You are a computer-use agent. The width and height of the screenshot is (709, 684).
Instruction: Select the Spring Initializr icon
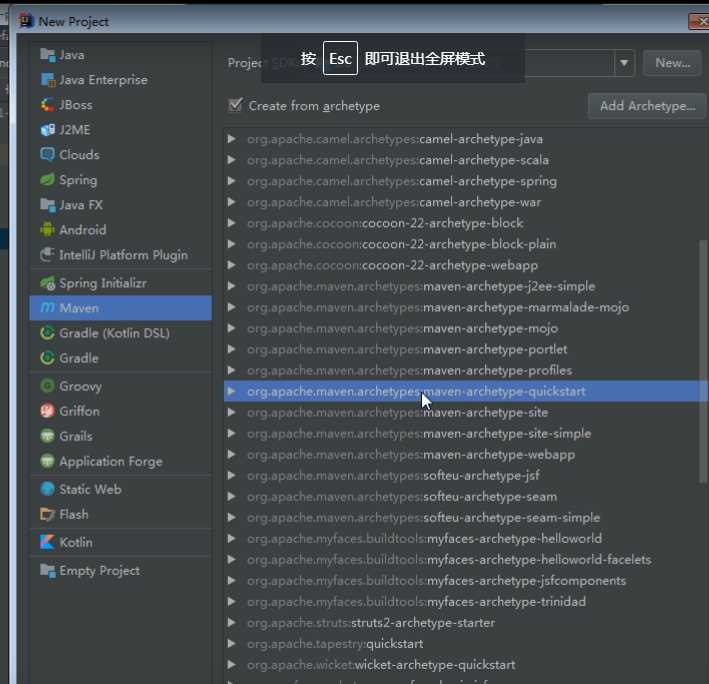point(47,283)
